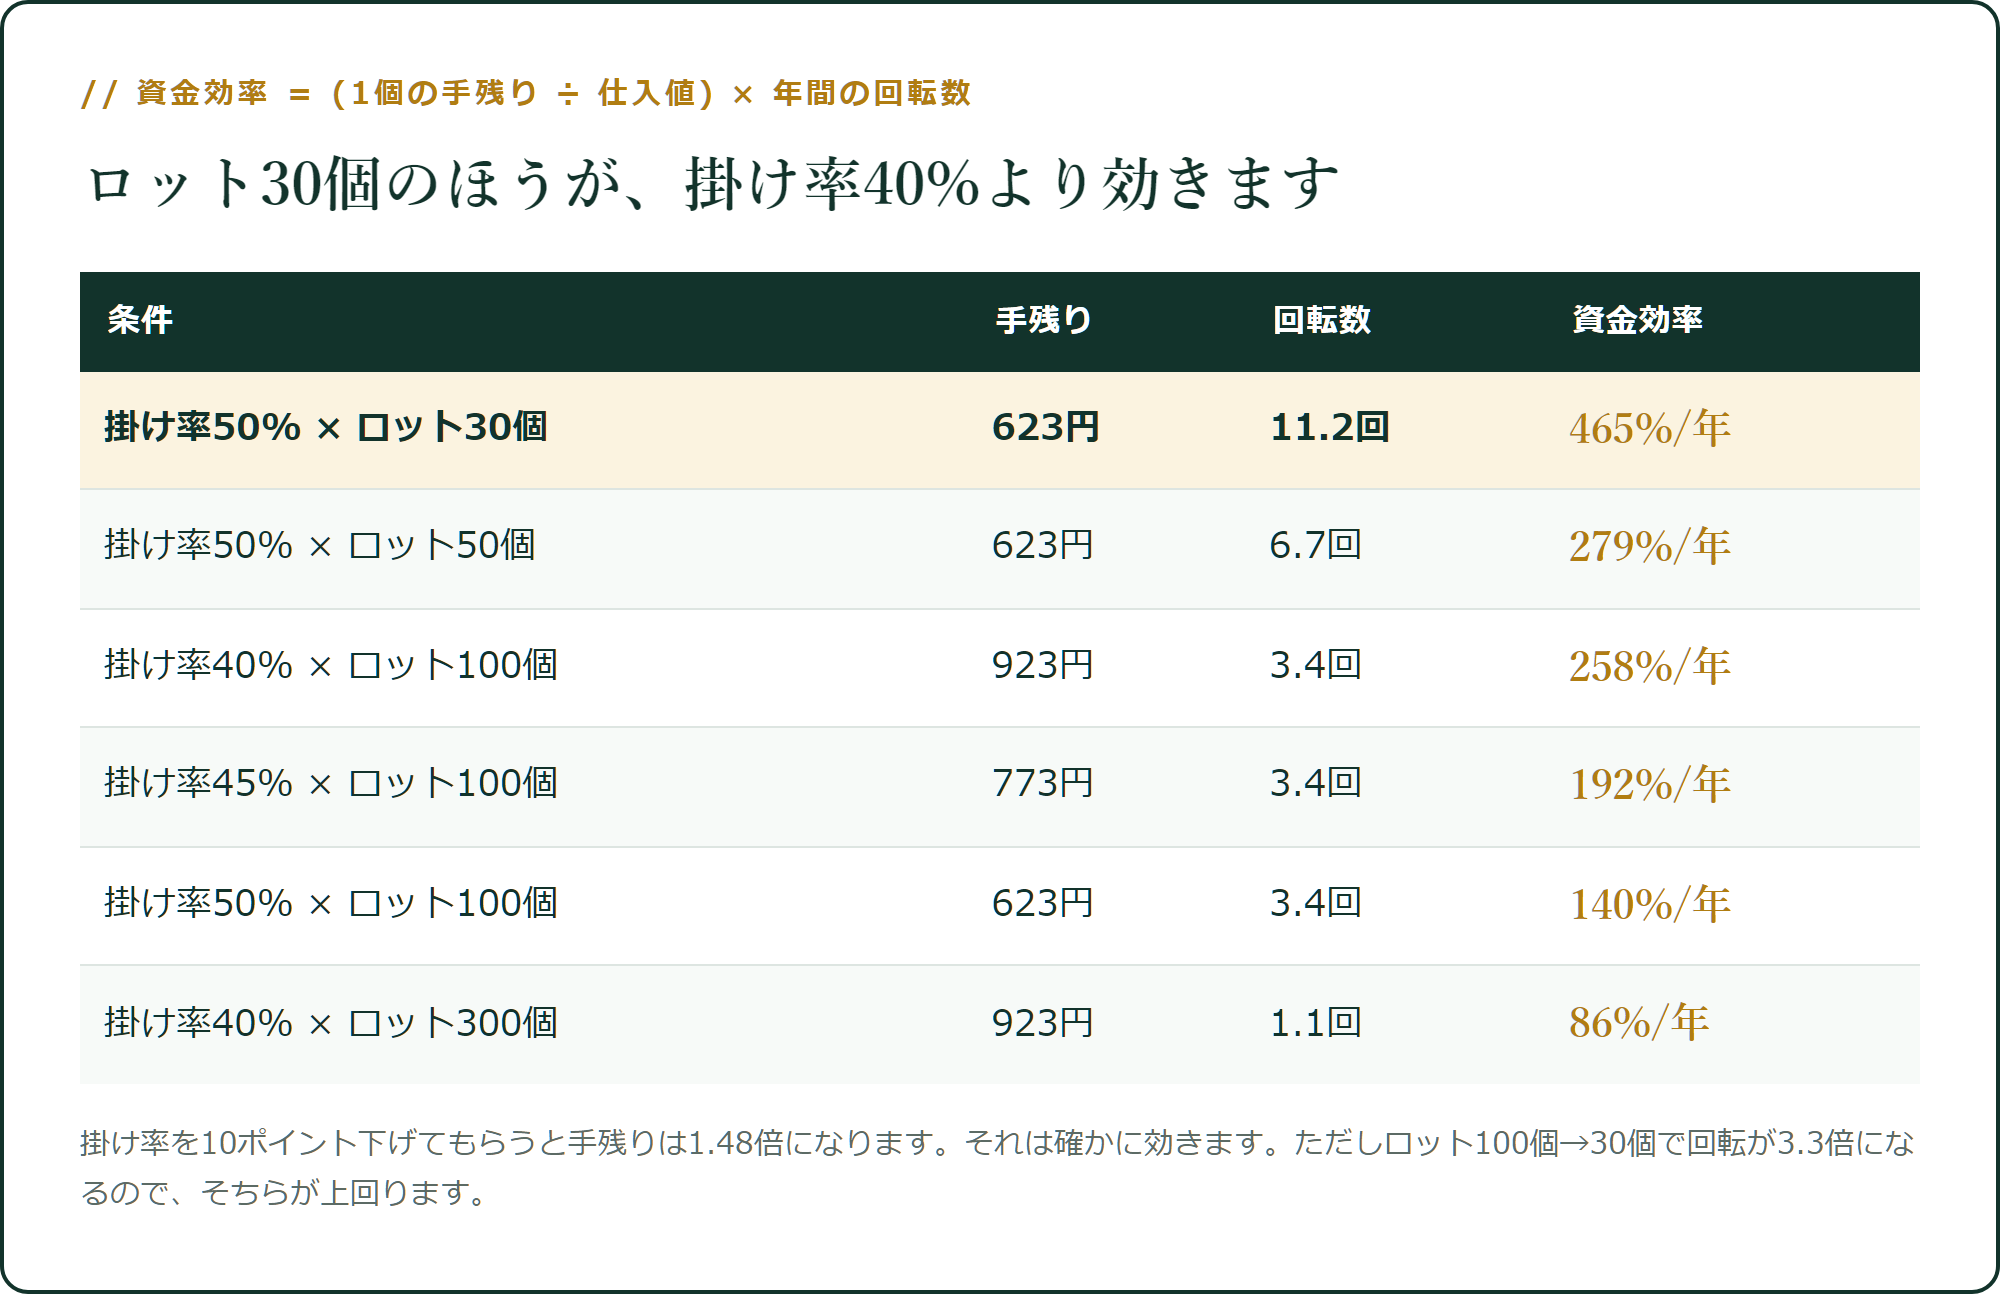Click the 6.7回 cell
Screen dimensions: 2000x1294
coord(1315,545)
